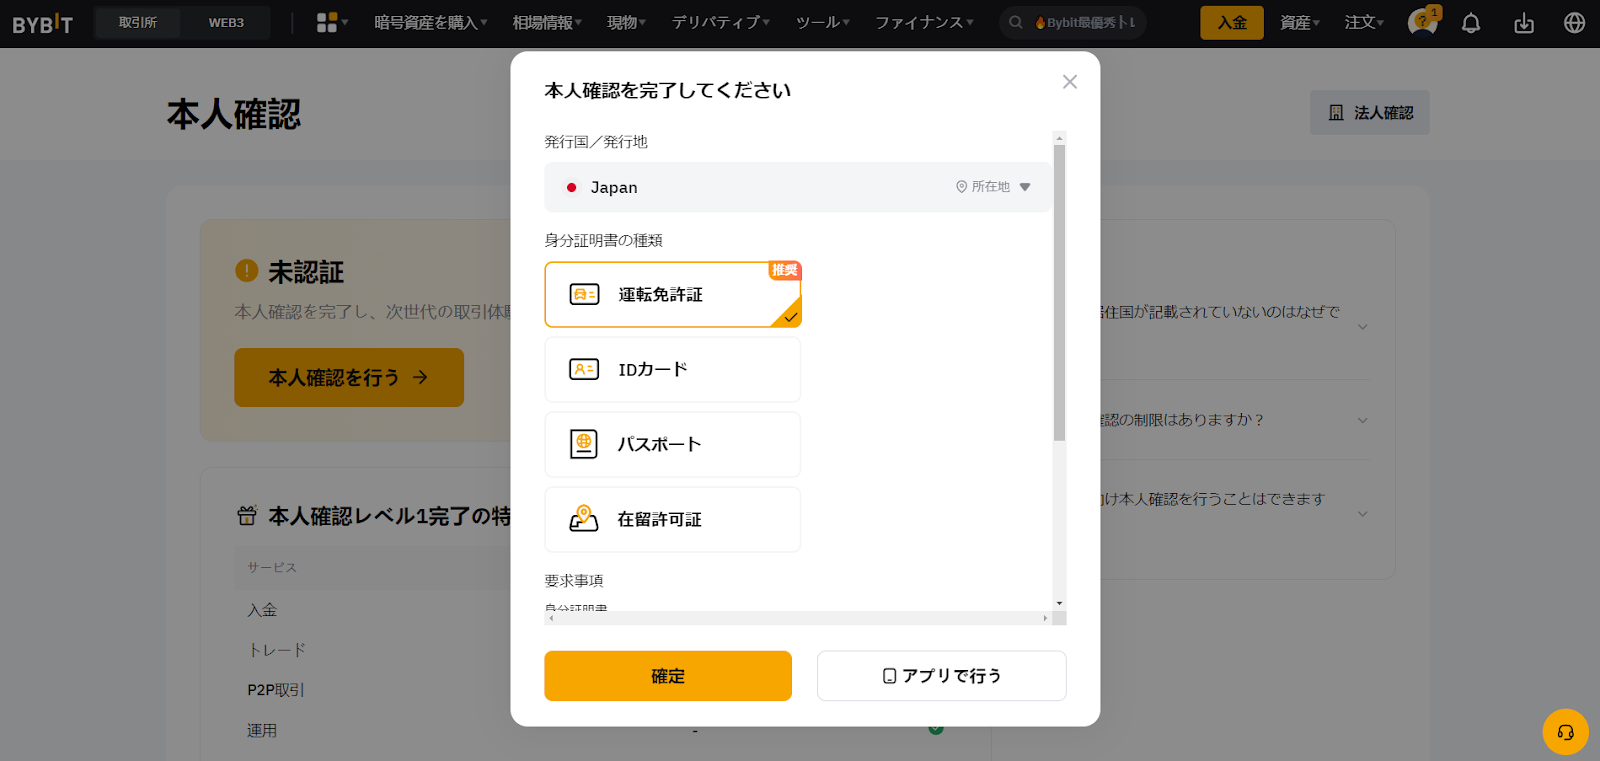Click the ID card icon
Viewport: 1600px width, 761px height.
[584, 369]
